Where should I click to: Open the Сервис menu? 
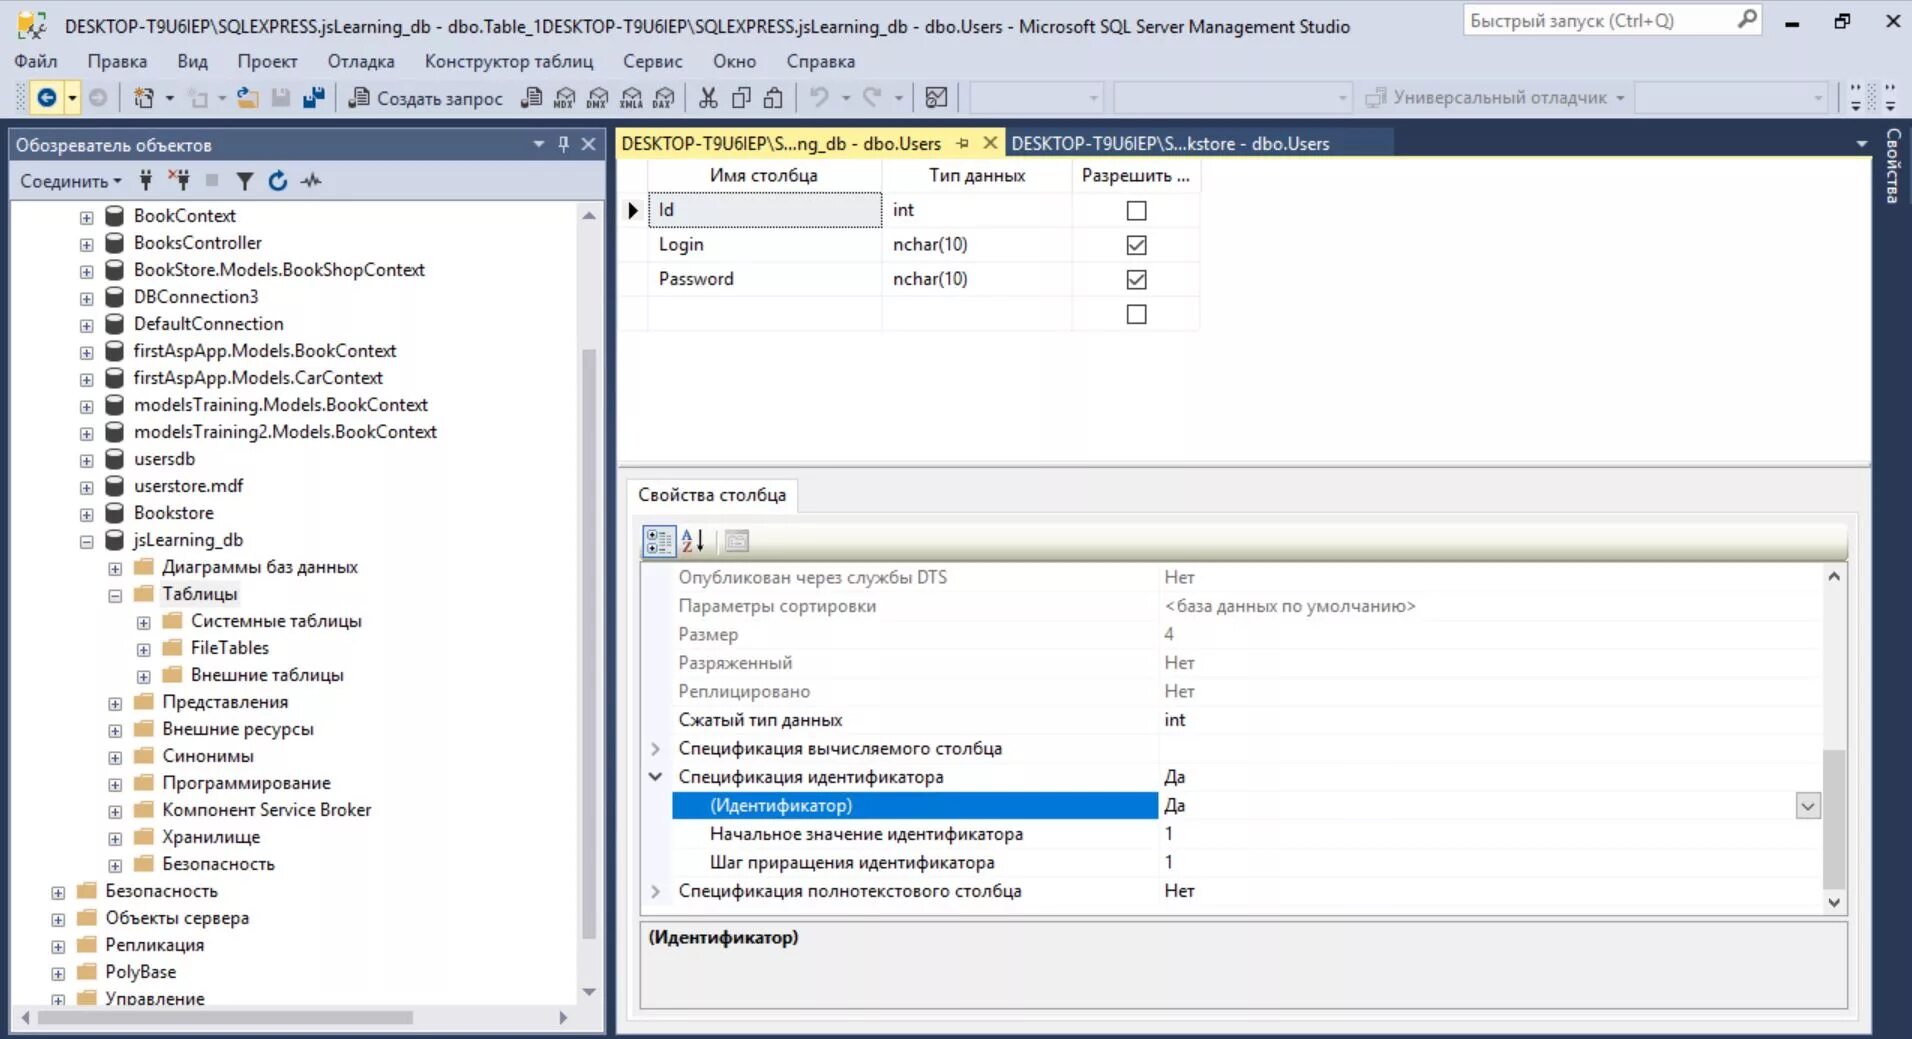point(653,61)
